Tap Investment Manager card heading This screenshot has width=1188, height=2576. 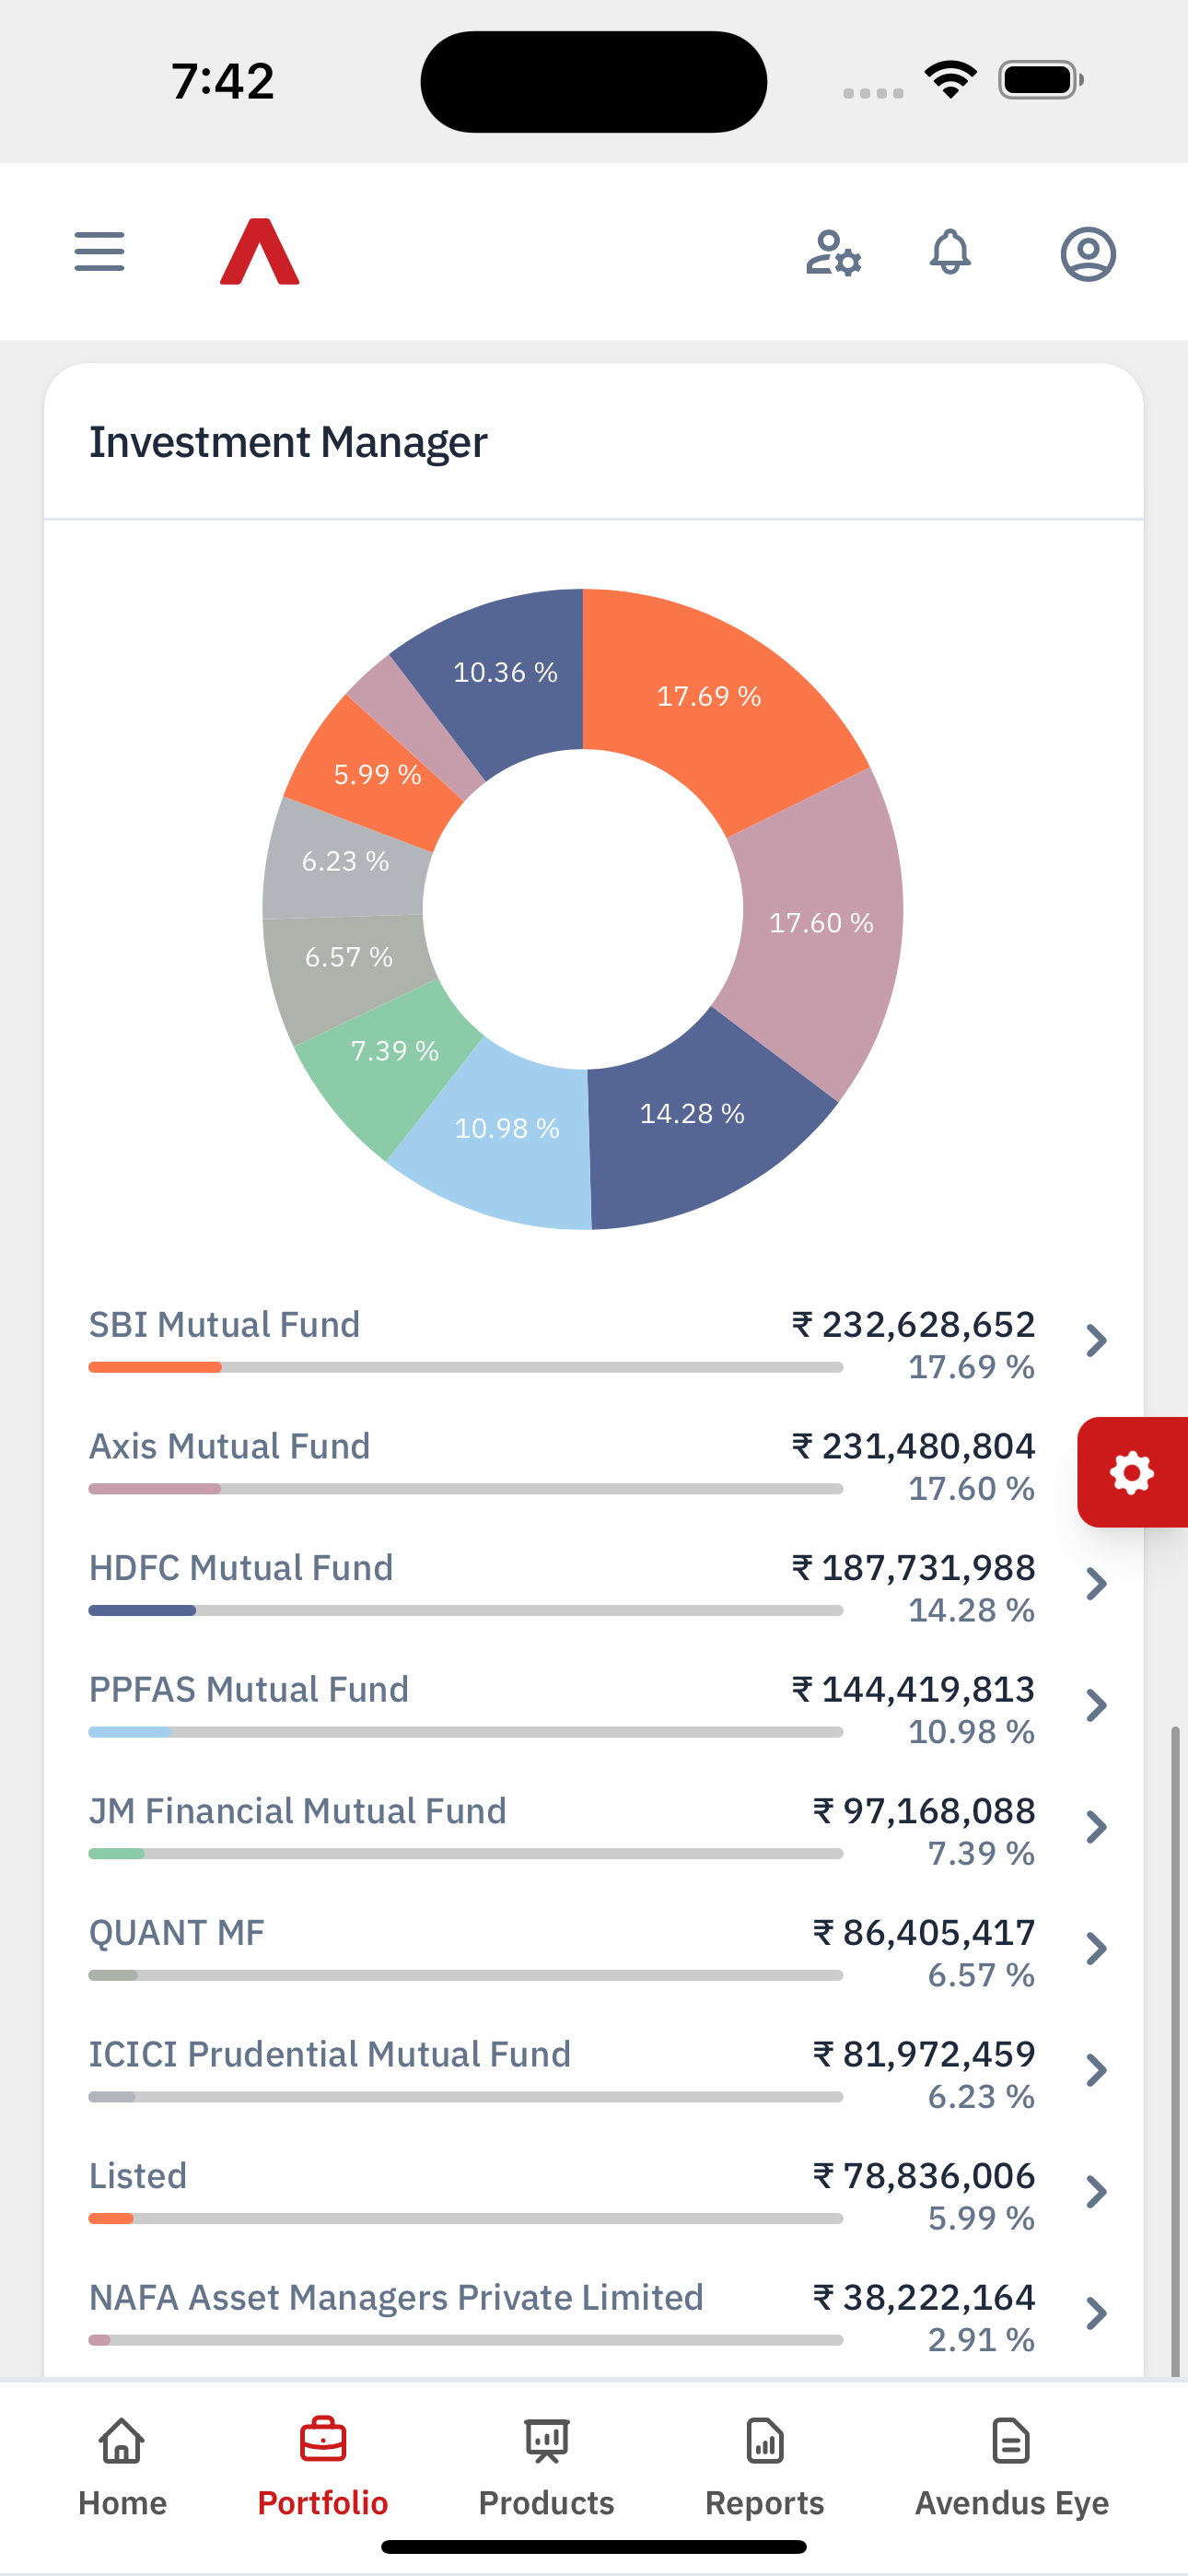288,442
